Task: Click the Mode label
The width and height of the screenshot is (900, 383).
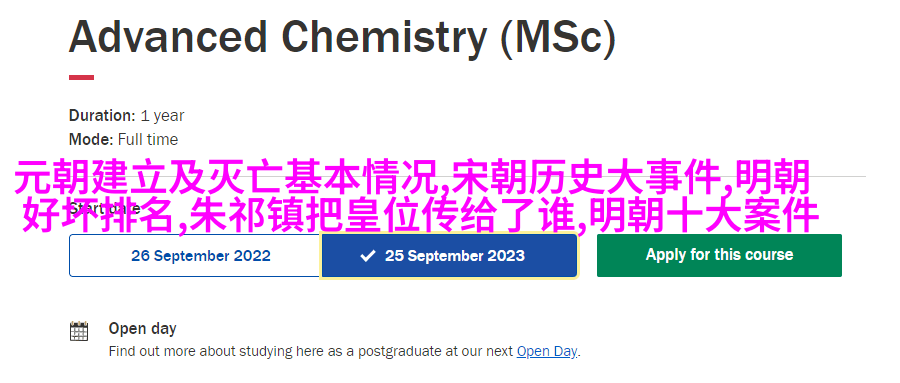Action: [91, 140]
